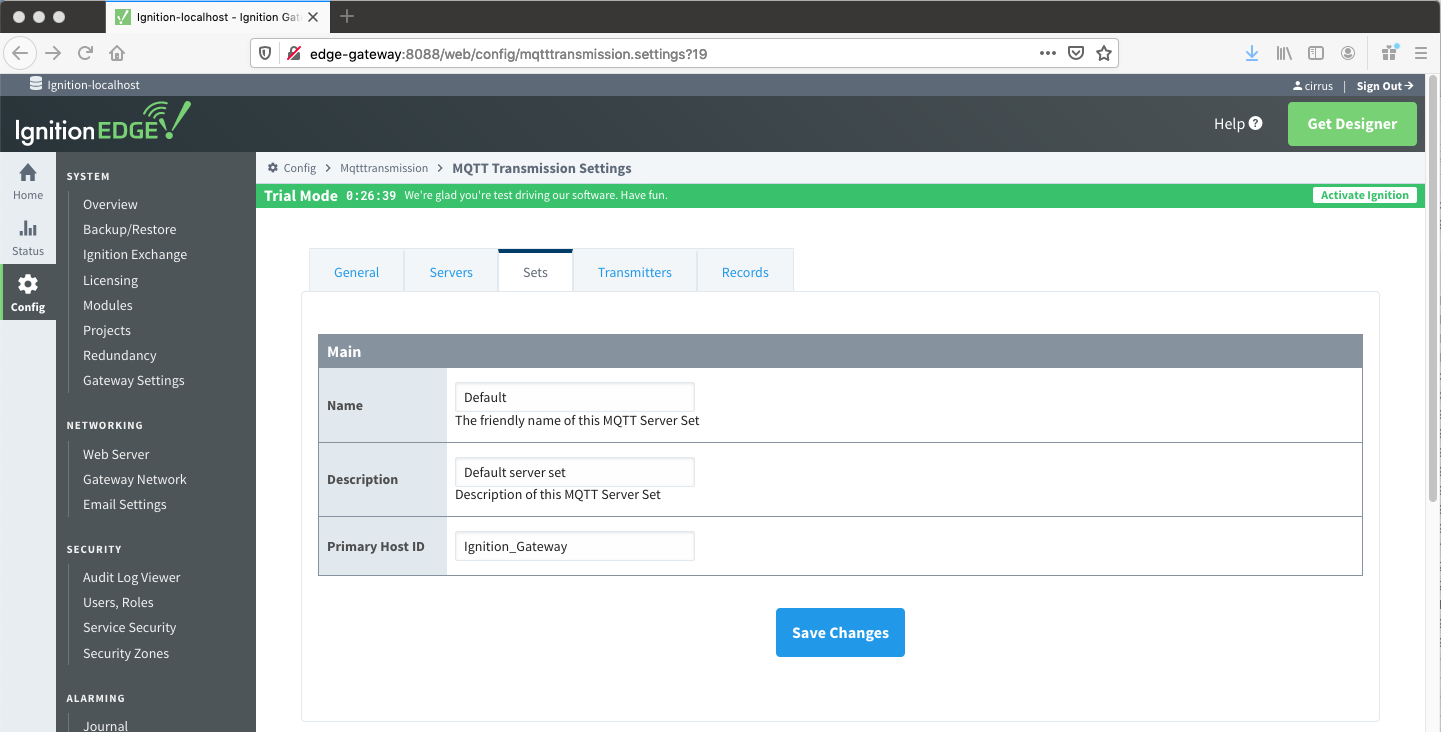Click the trial mode timer 0:26:39
This screenshot has width=1441, height=732.
371,196
